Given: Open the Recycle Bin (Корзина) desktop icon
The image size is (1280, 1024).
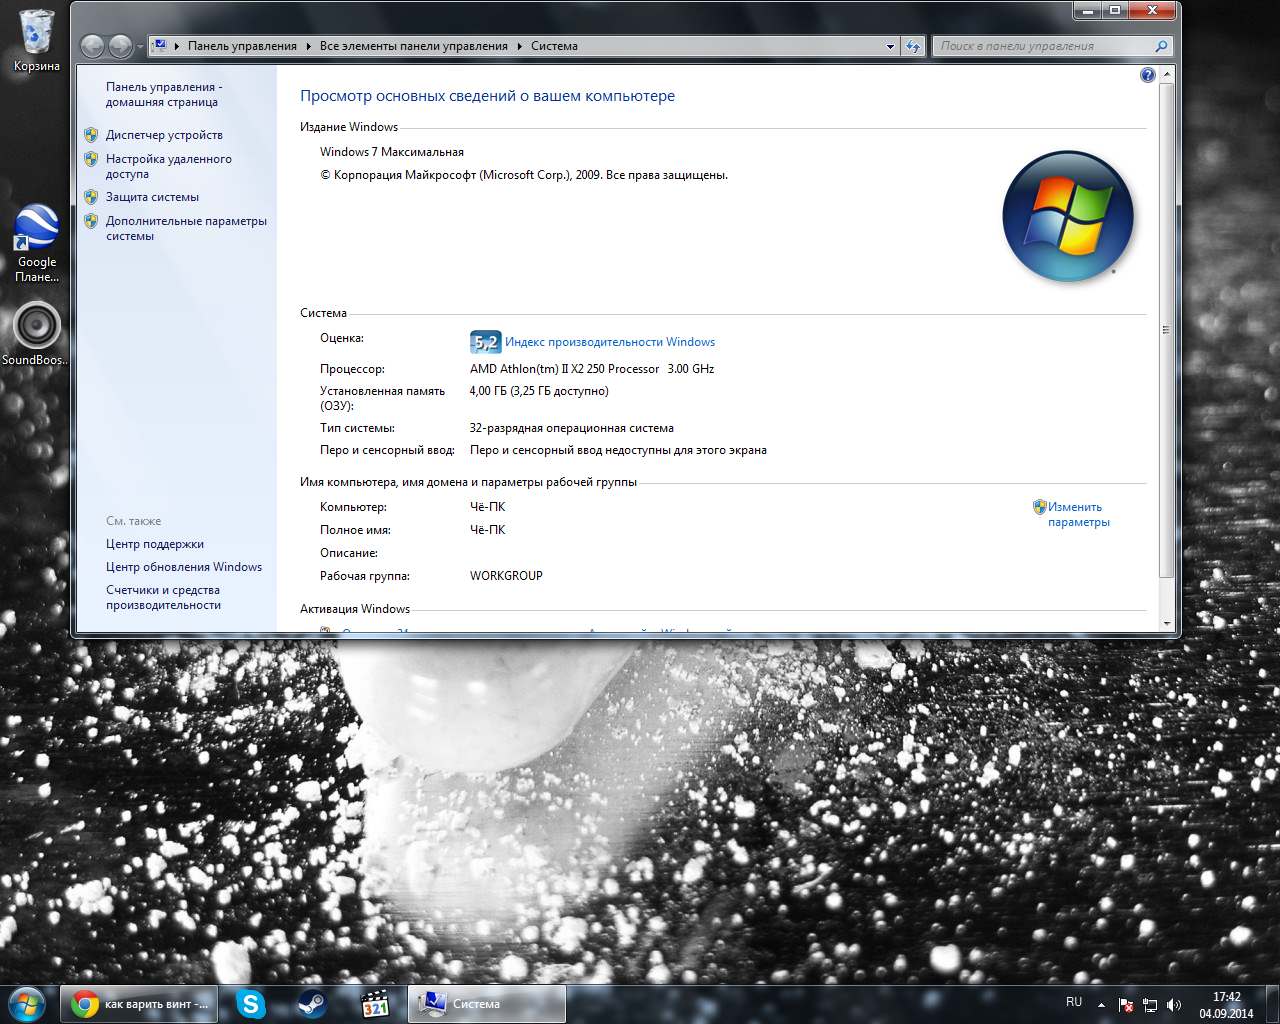Looking at the screenshot, I should [37, 40].
